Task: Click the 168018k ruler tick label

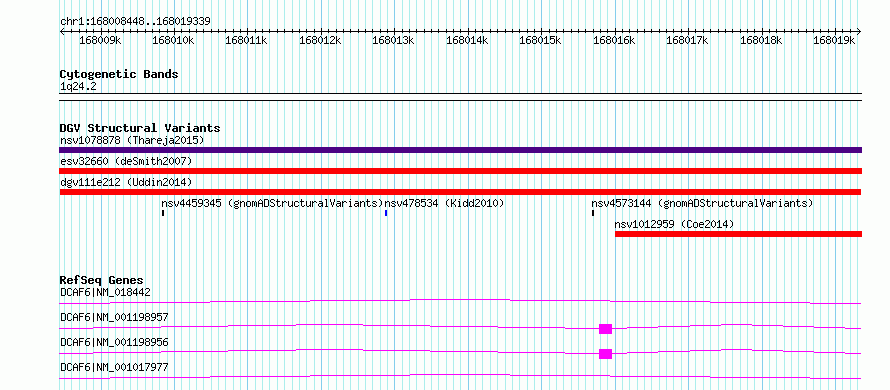Action: [x=761, y=40]
